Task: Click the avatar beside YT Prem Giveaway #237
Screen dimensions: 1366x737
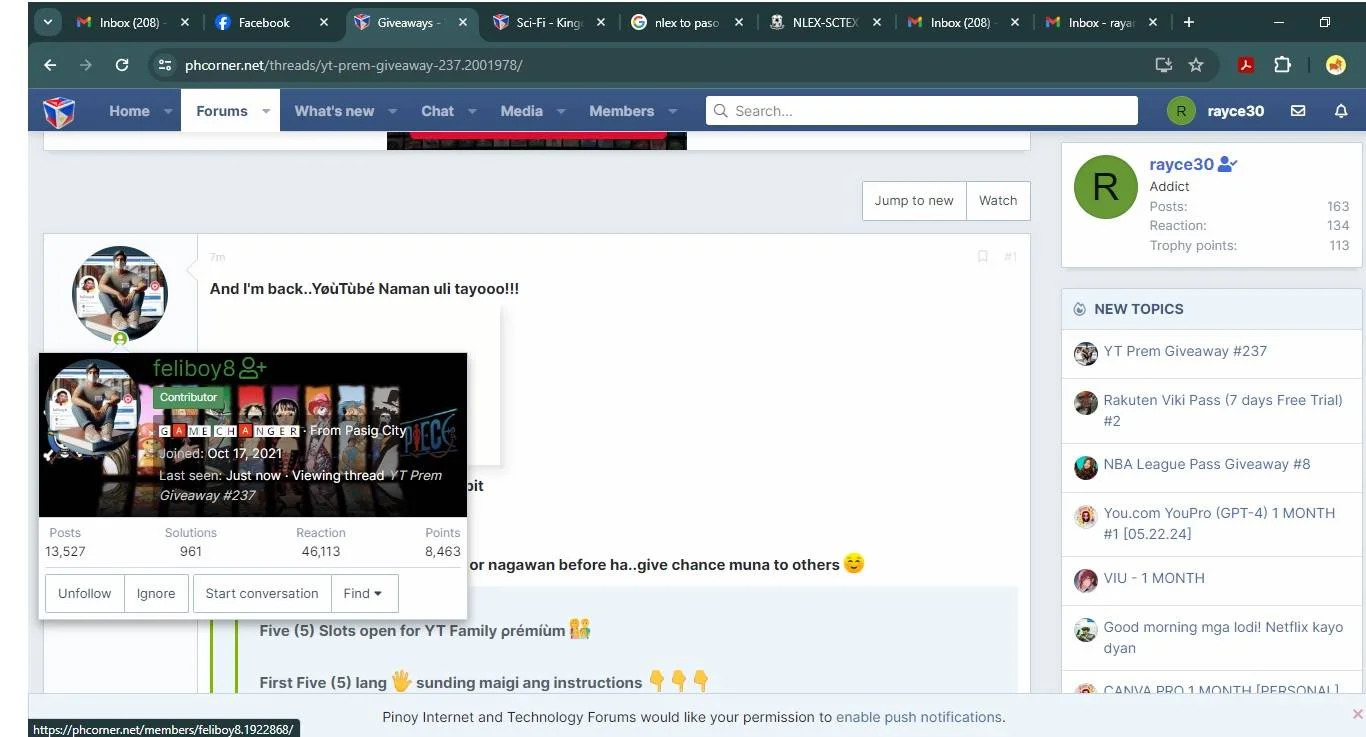Action: [x=1086, y=353]
